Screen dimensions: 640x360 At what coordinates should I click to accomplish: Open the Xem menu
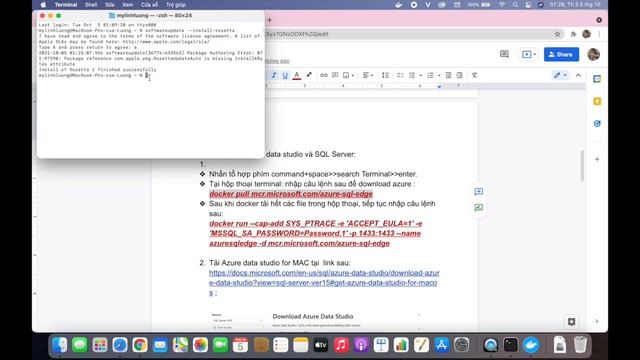coord(128,5)
